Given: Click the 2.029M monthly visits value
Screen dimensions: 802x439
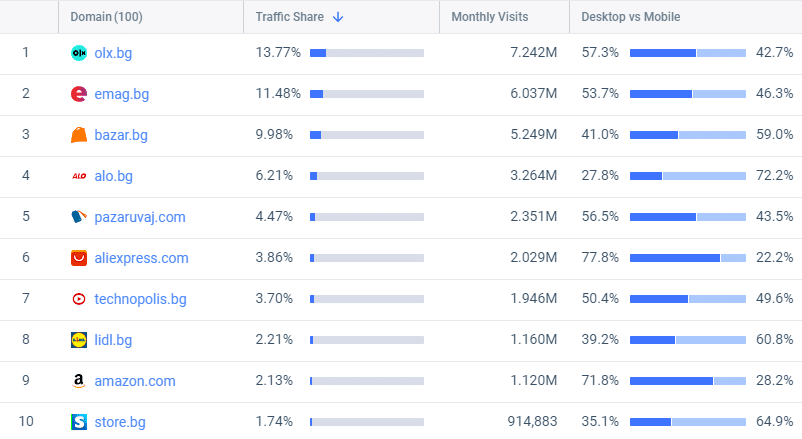Looking at the screenshot, I should click(533, 257).
